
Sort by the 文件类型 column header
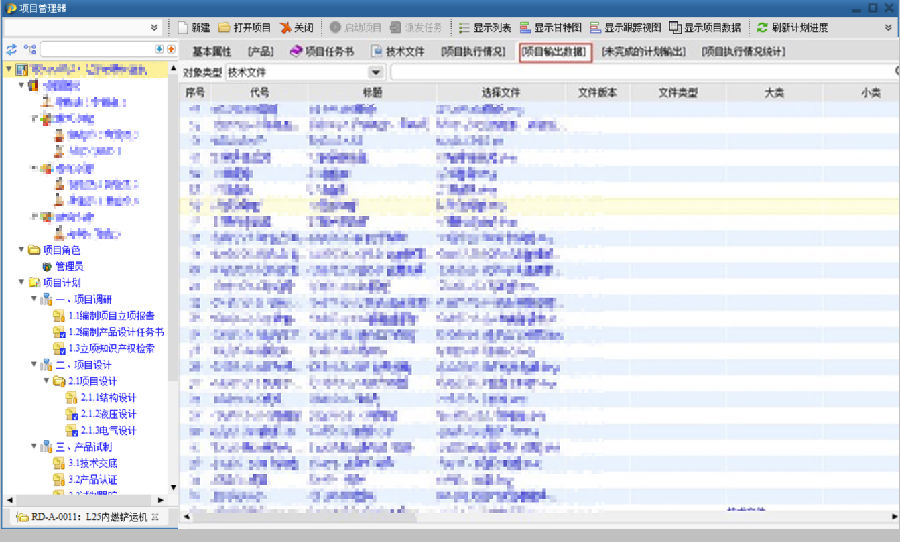pyautogui.click(x=678, y=92)
